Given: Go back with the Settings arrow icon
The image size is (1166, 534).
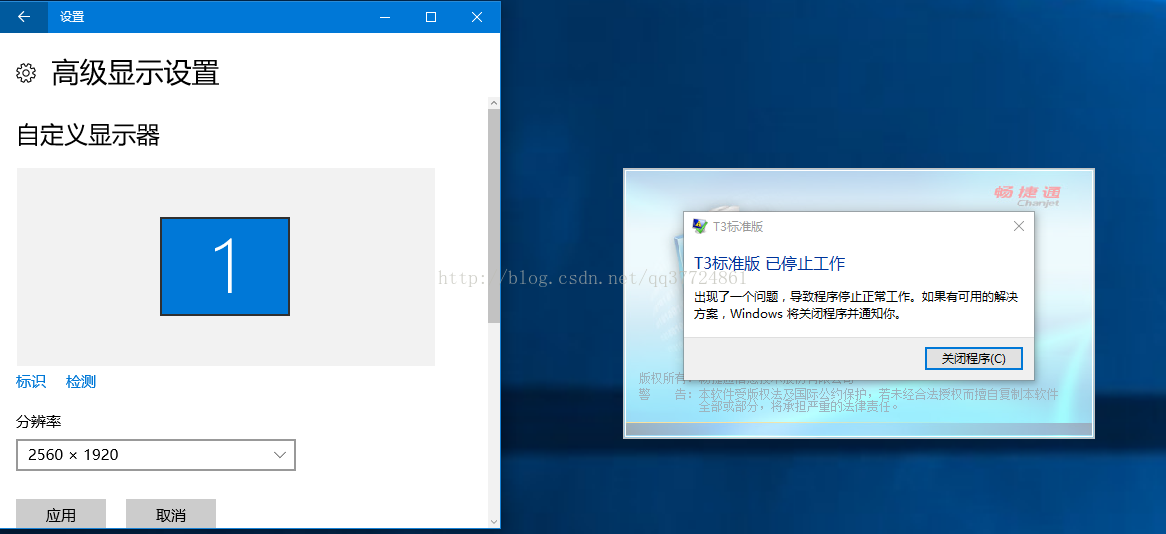Looking at the screenshot, I should point(24,16).
